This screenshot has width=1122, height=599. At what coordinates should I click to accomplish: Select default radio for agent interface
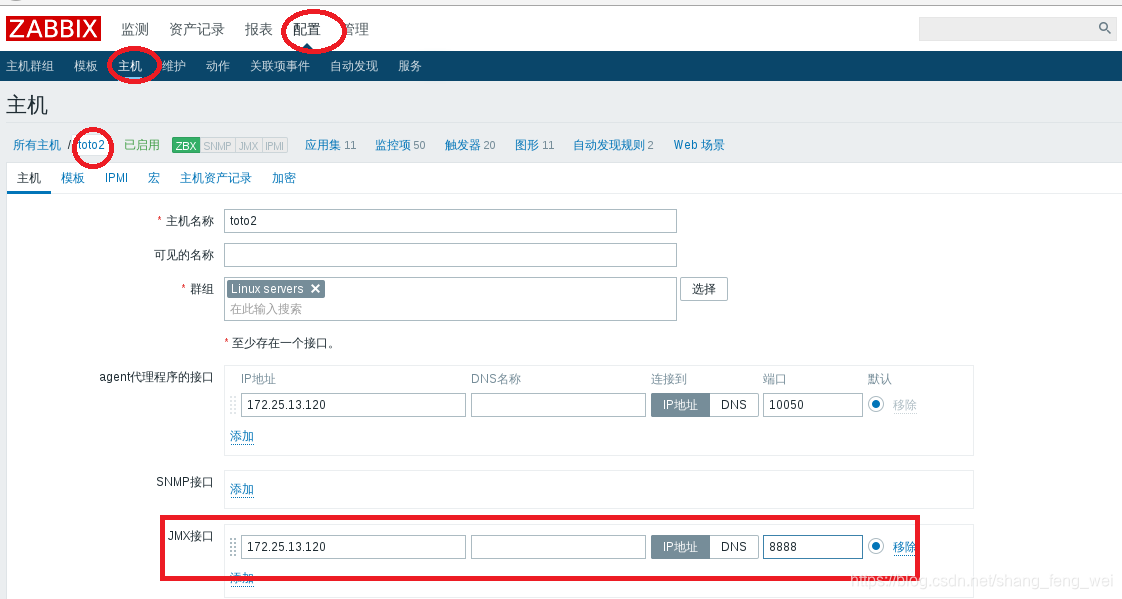876,404
